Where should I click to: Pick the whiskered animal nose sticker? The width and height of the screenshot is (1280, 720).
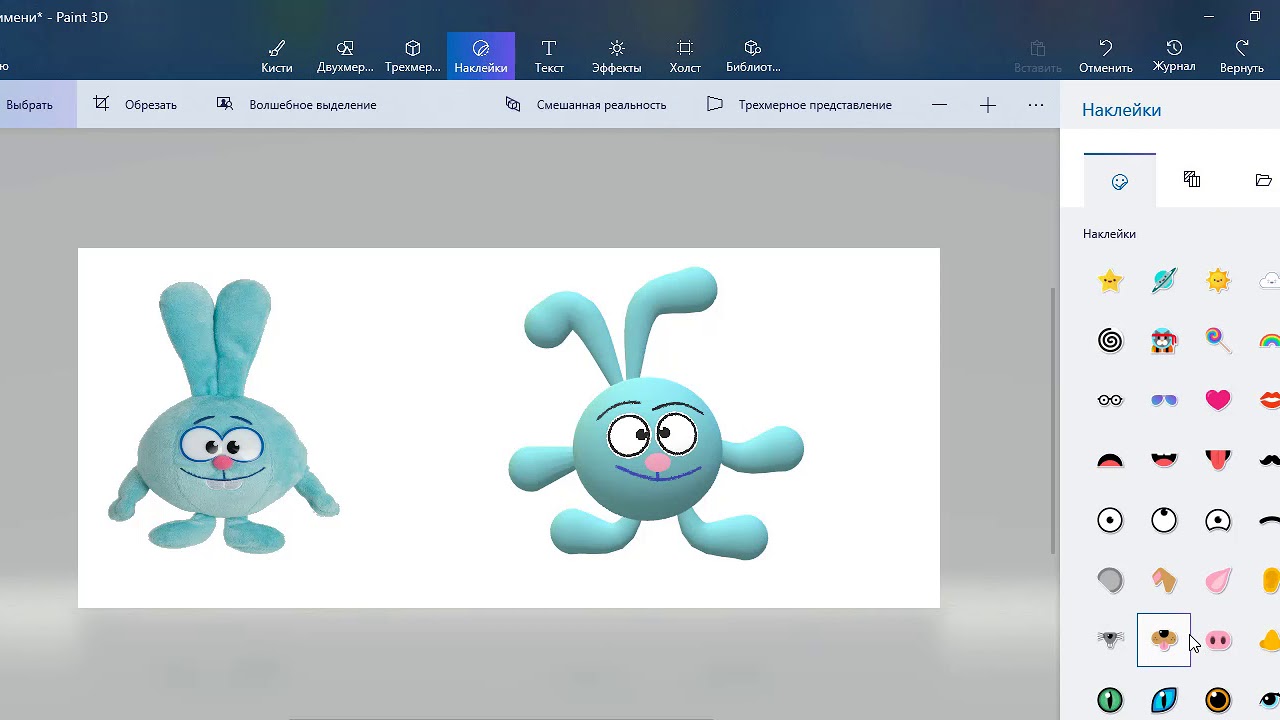pos(1110,640)
